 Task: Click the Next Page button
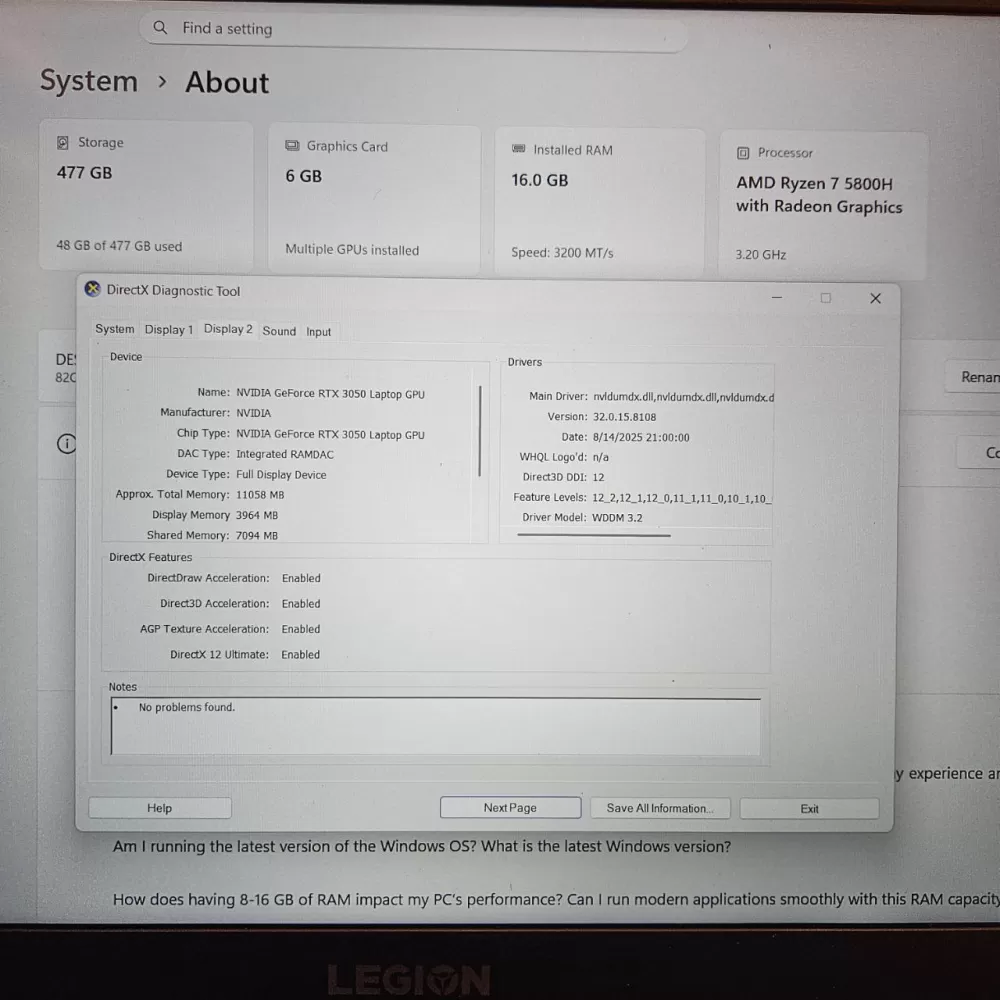click(x=510, y=807)
